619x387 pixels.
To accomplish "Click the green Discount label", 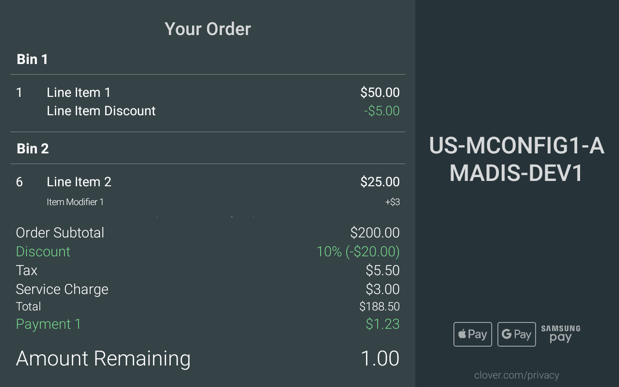I will coord(43,252).
